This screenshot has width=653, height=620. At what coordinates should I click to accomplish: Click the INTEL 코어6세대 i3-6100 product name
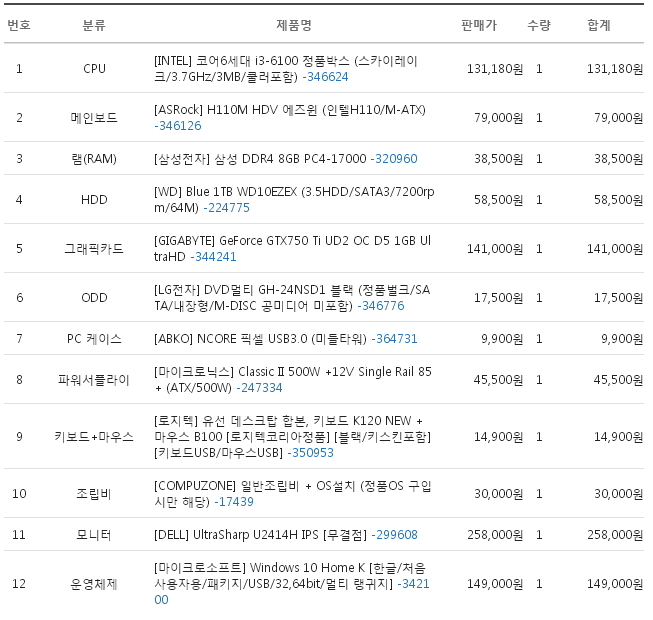(x=286, y=69)
